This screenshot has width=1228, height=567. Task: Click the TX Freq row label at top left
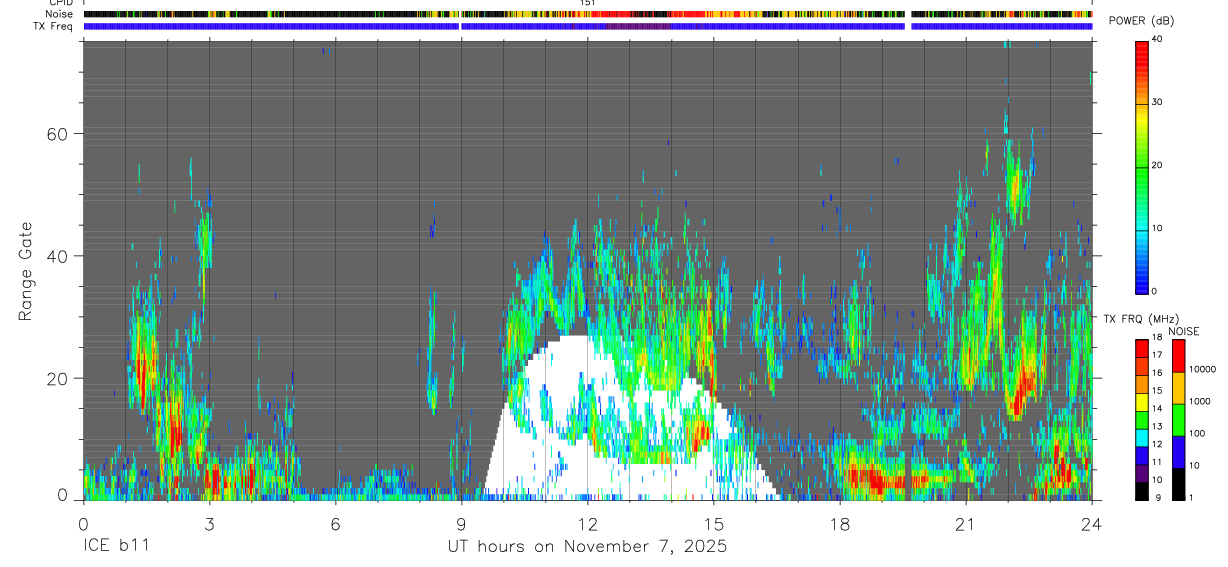point(53,26)
